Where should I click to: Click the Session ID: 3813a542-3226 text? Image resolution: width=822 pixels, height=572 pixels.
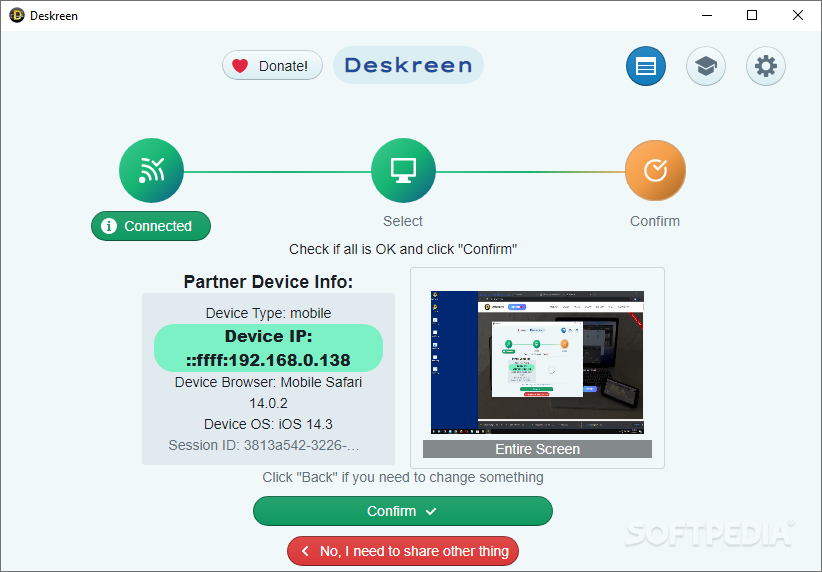coord(264,445)
